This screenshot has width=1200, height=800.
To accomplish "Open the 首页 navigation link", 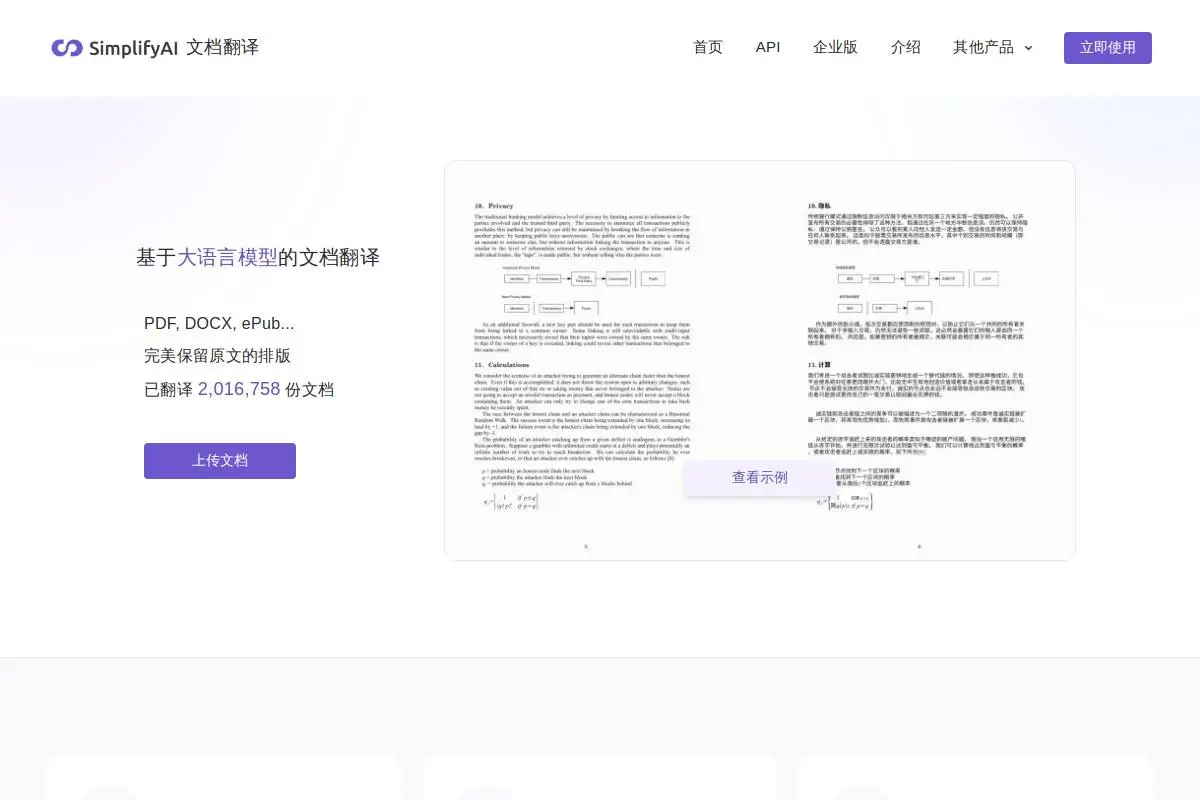I will 708,47.
